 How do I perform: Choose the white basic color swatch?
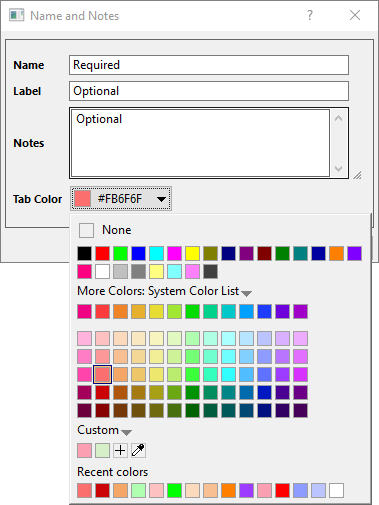pyautogui.click(x=102, y=271)
